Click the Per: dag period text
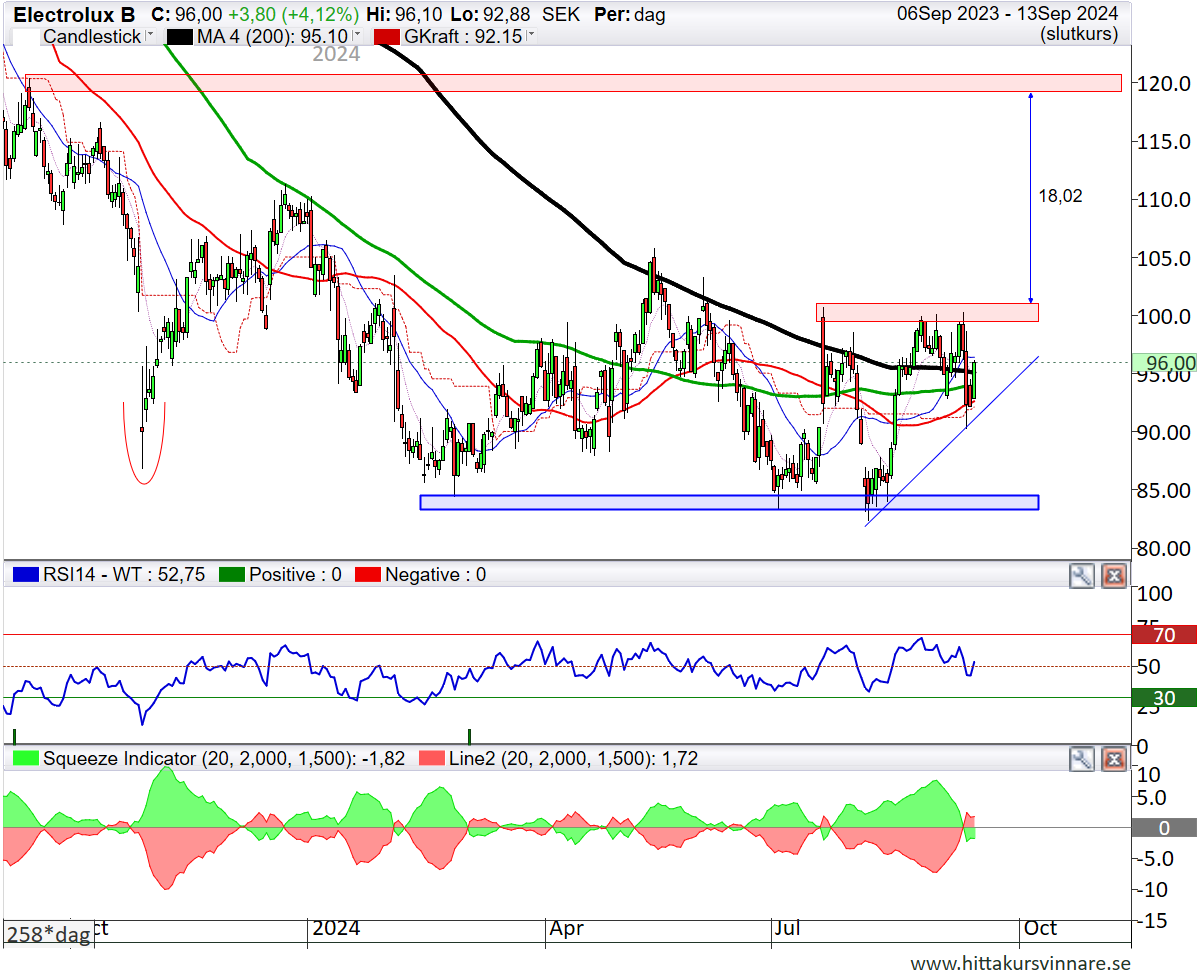 [x=629, y=14]
